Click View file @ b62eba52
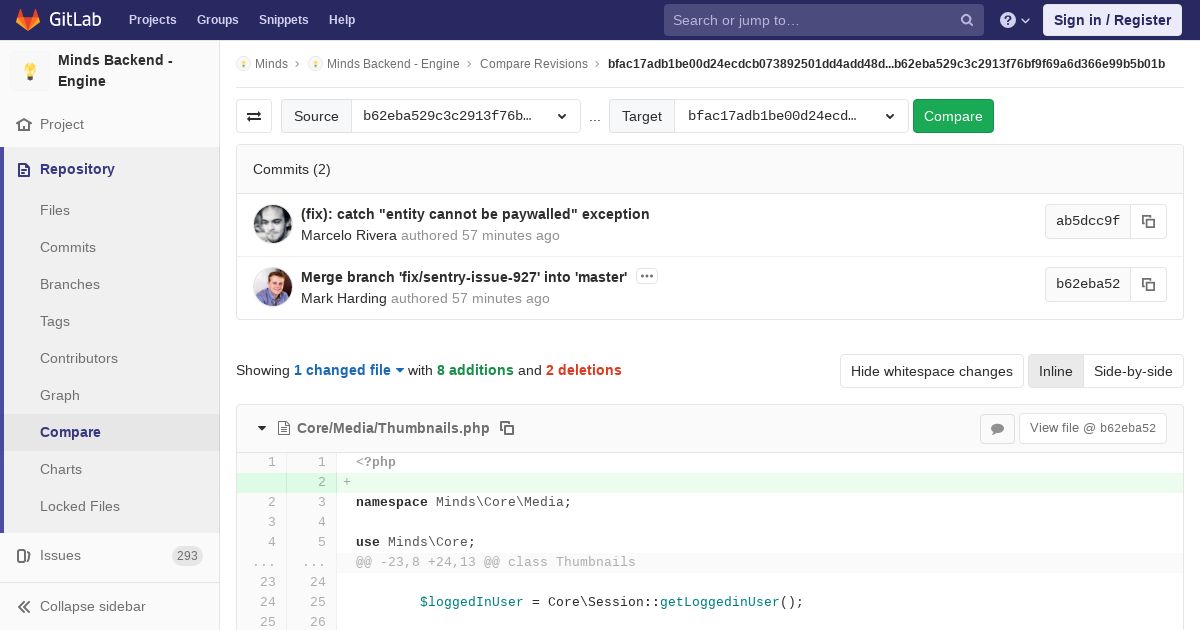 1092,428
